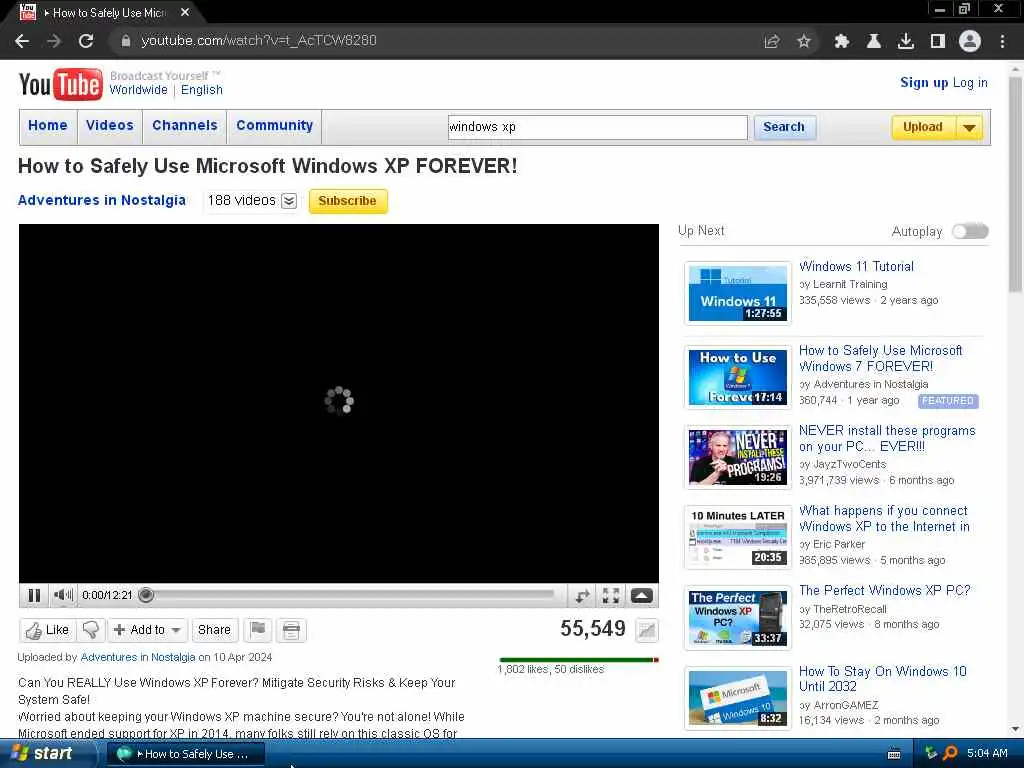Go back with the browser back arrow
The width and height of the screenshot is (1024, 768).
click(22, 41)
